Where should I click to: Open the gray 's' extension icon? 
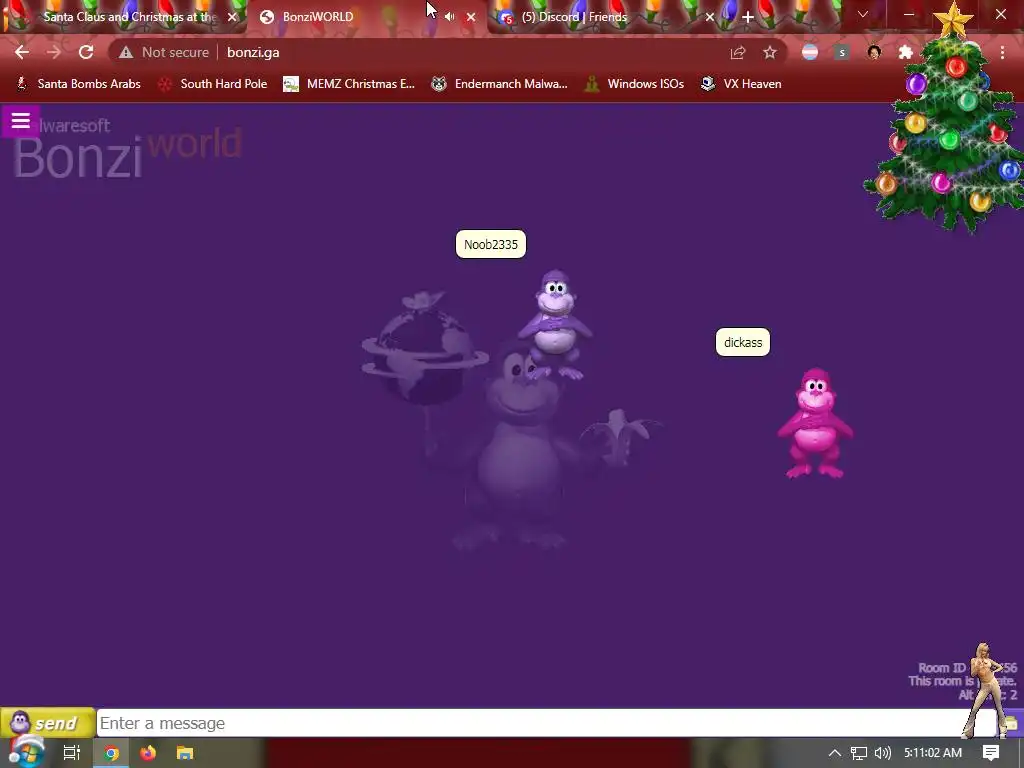tap(842, 52)
